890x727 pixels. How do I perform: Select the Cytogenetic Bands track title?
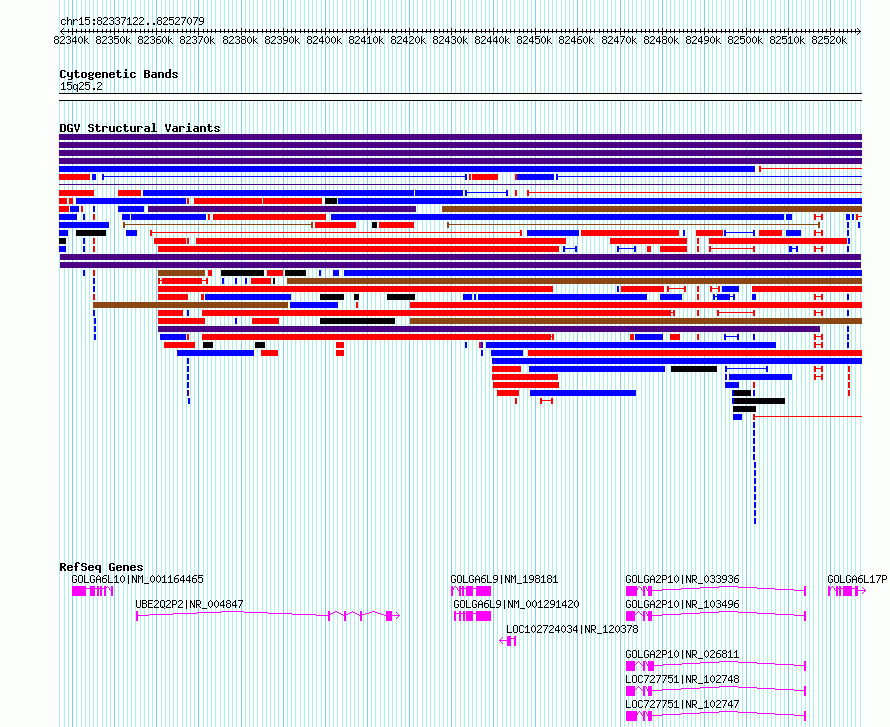119,74
